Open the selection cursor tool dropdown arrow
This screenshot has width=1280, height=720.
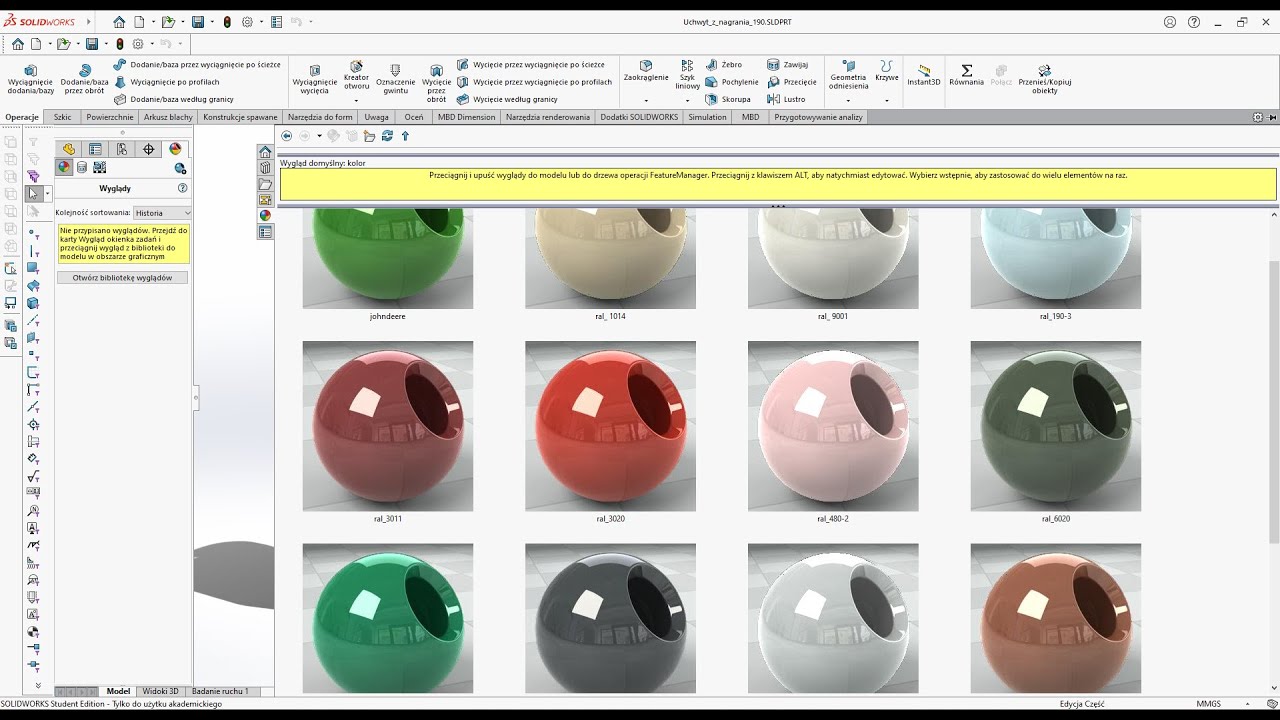[47, 193]
